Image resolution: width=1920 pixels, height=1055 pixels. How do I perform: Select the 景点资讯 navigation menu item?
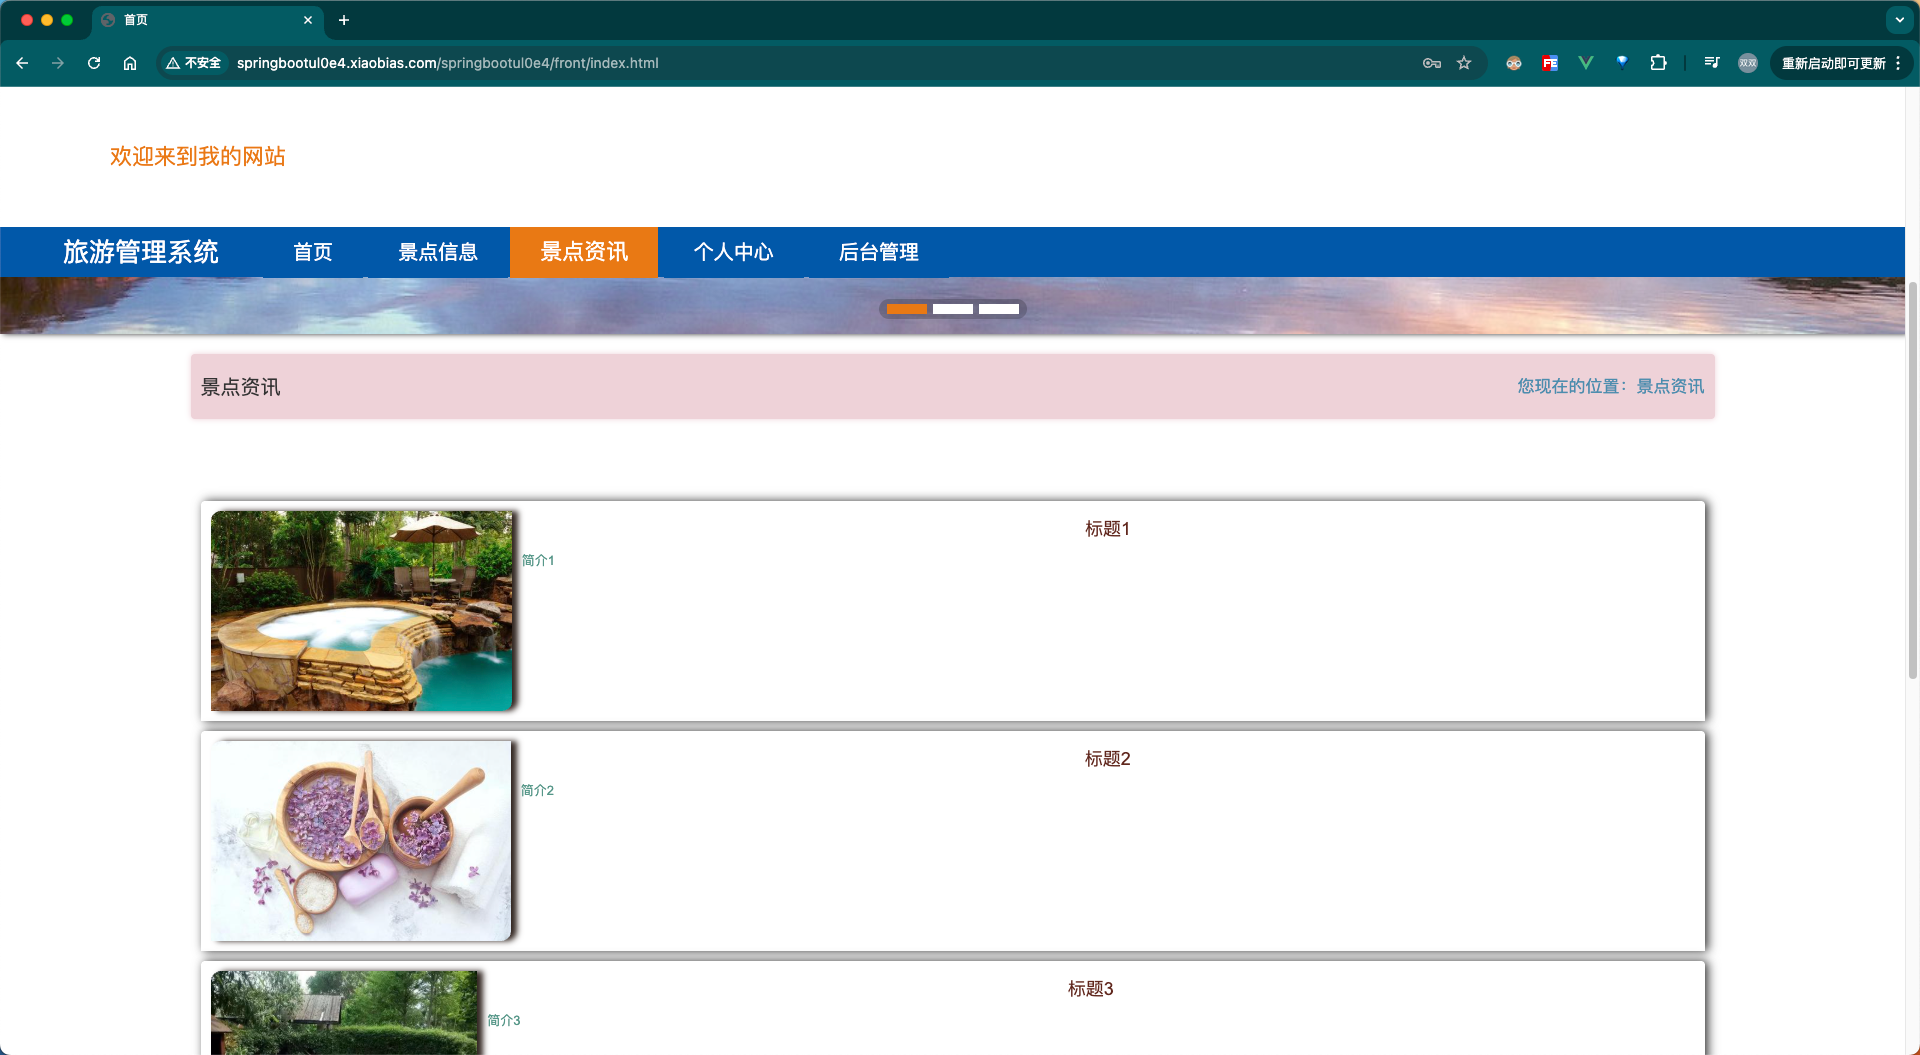(x=584, y=252)
